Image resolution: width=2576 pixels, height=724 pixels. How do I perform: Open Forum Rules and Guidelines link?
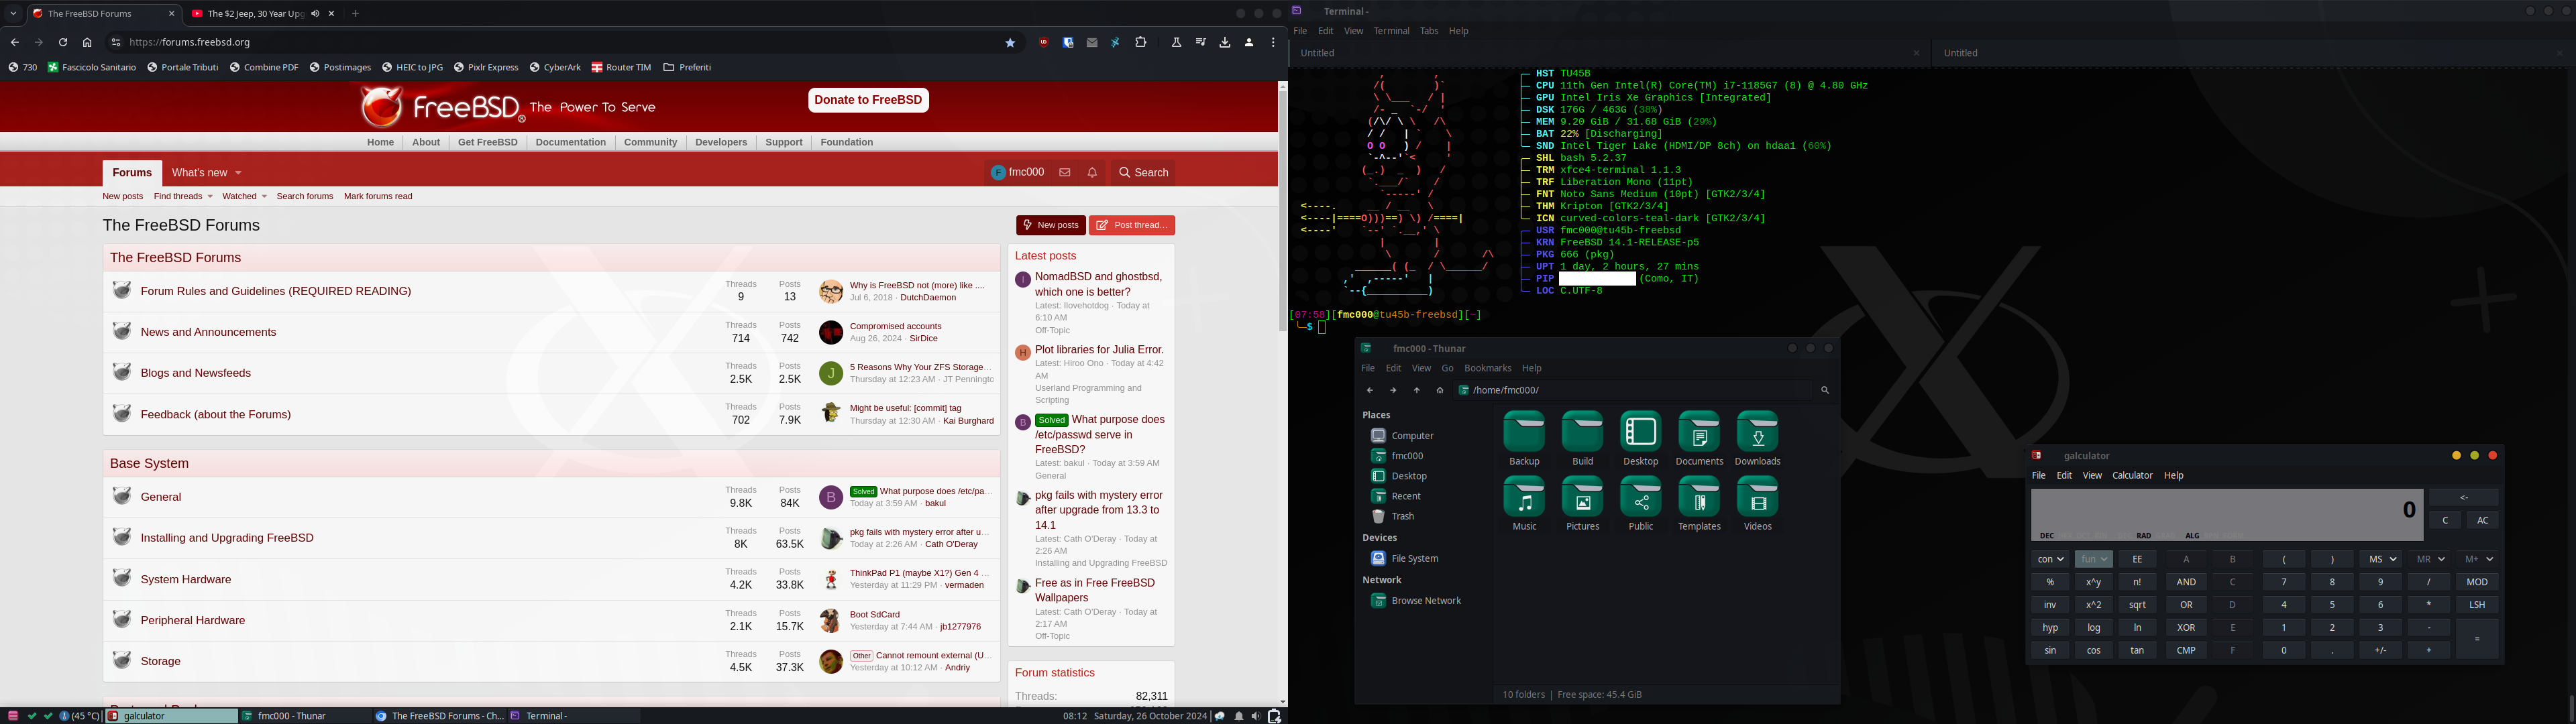[276, 291]
